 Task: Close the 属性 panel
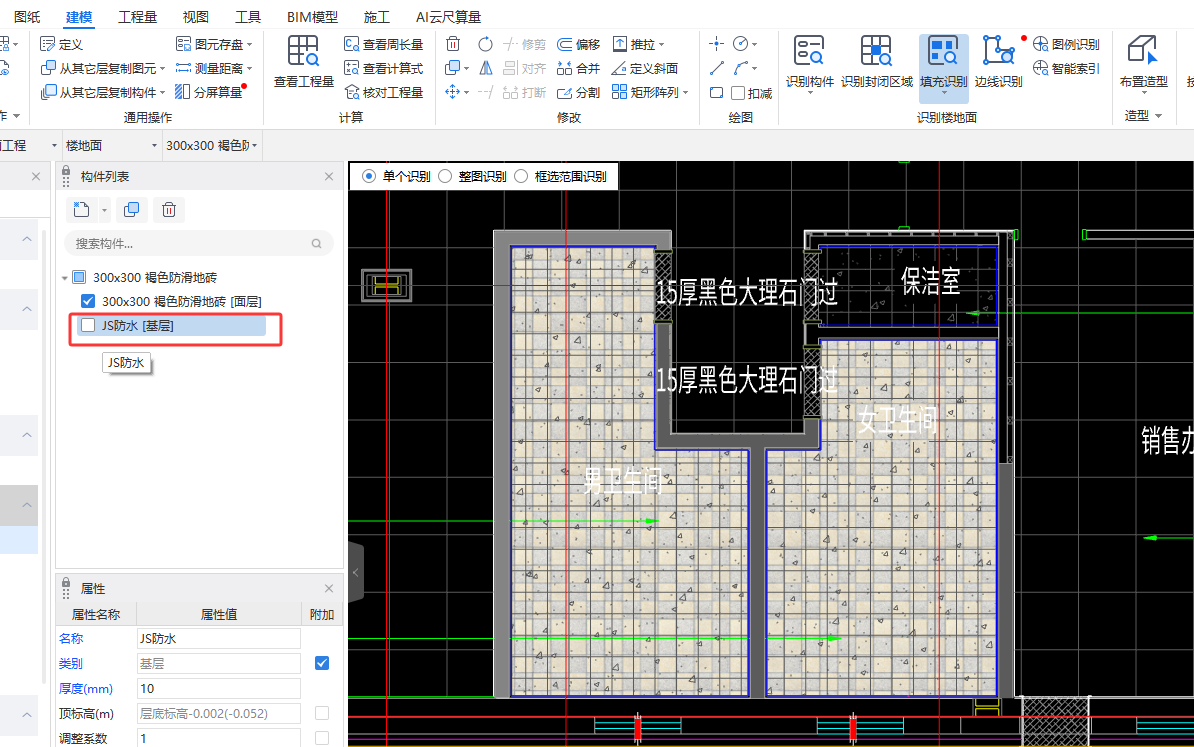click(329, 588)
